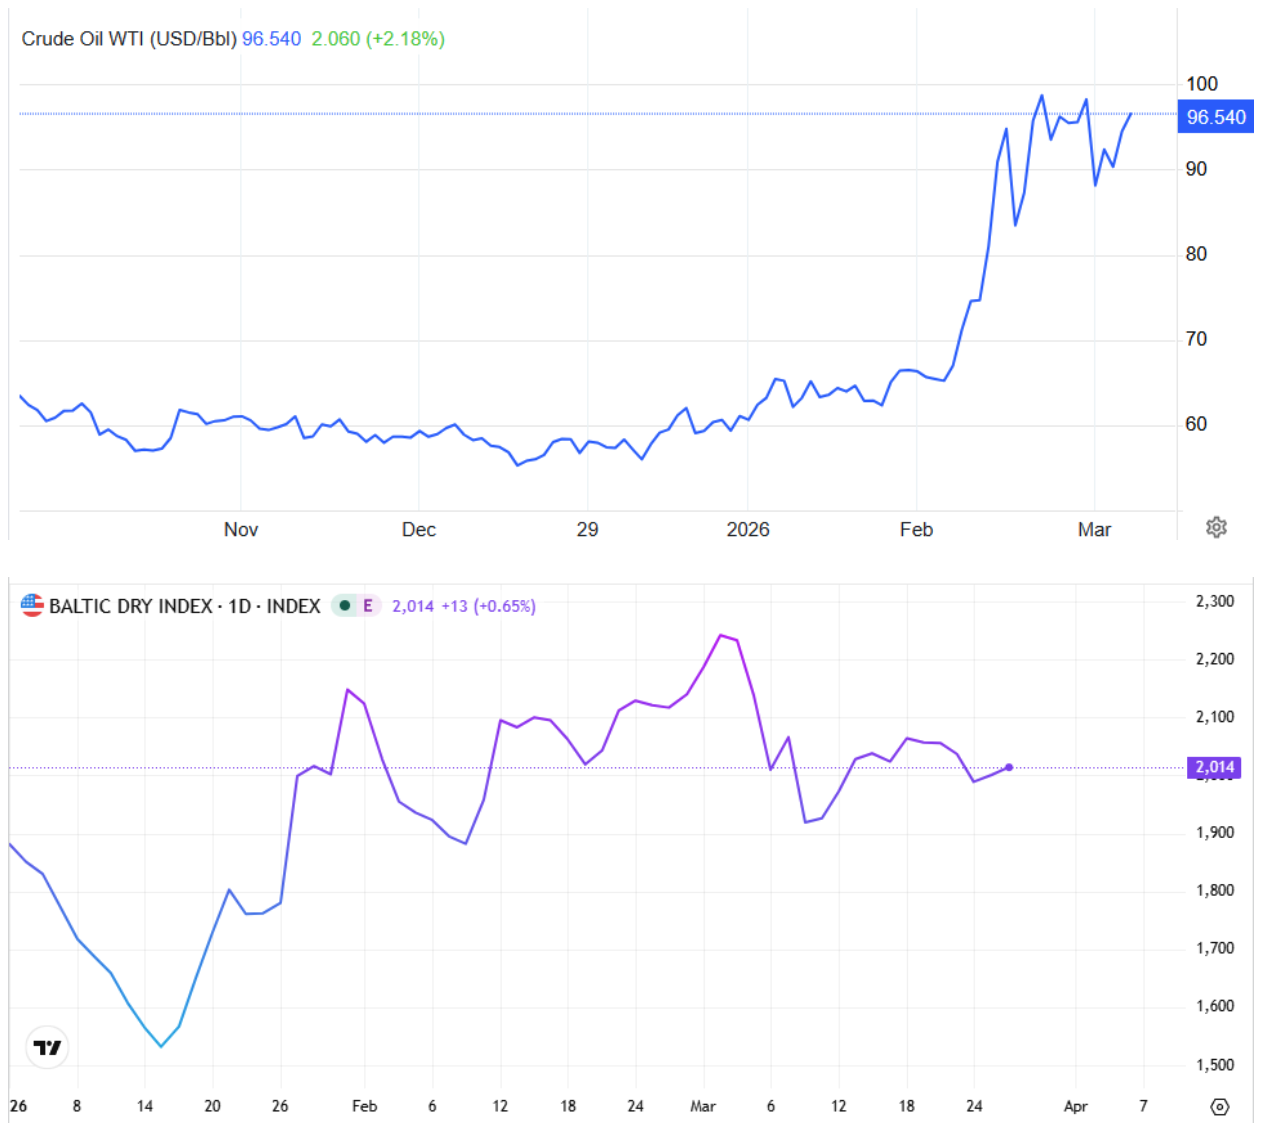Click the purple E badge in Baltic header
The height and width of the screenshot is (1136, 1268).
pyautogui.click(x=368, y=605)
